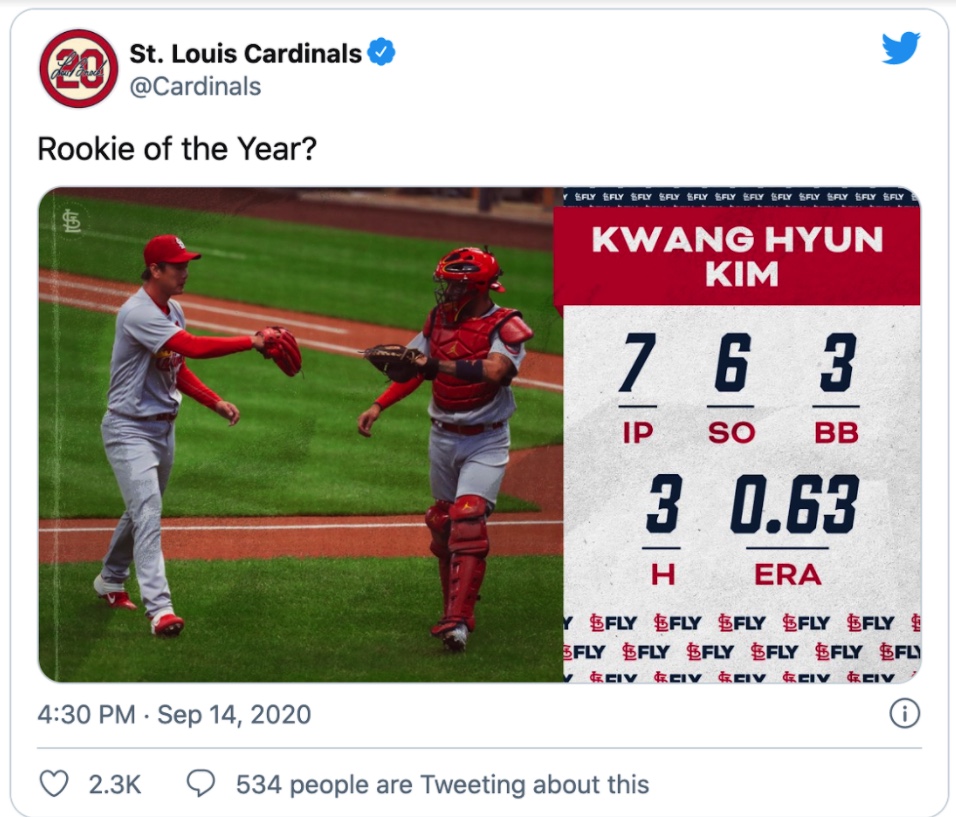
Task: Click the 0.63 ERA stat
Action: tap(794, 505)
